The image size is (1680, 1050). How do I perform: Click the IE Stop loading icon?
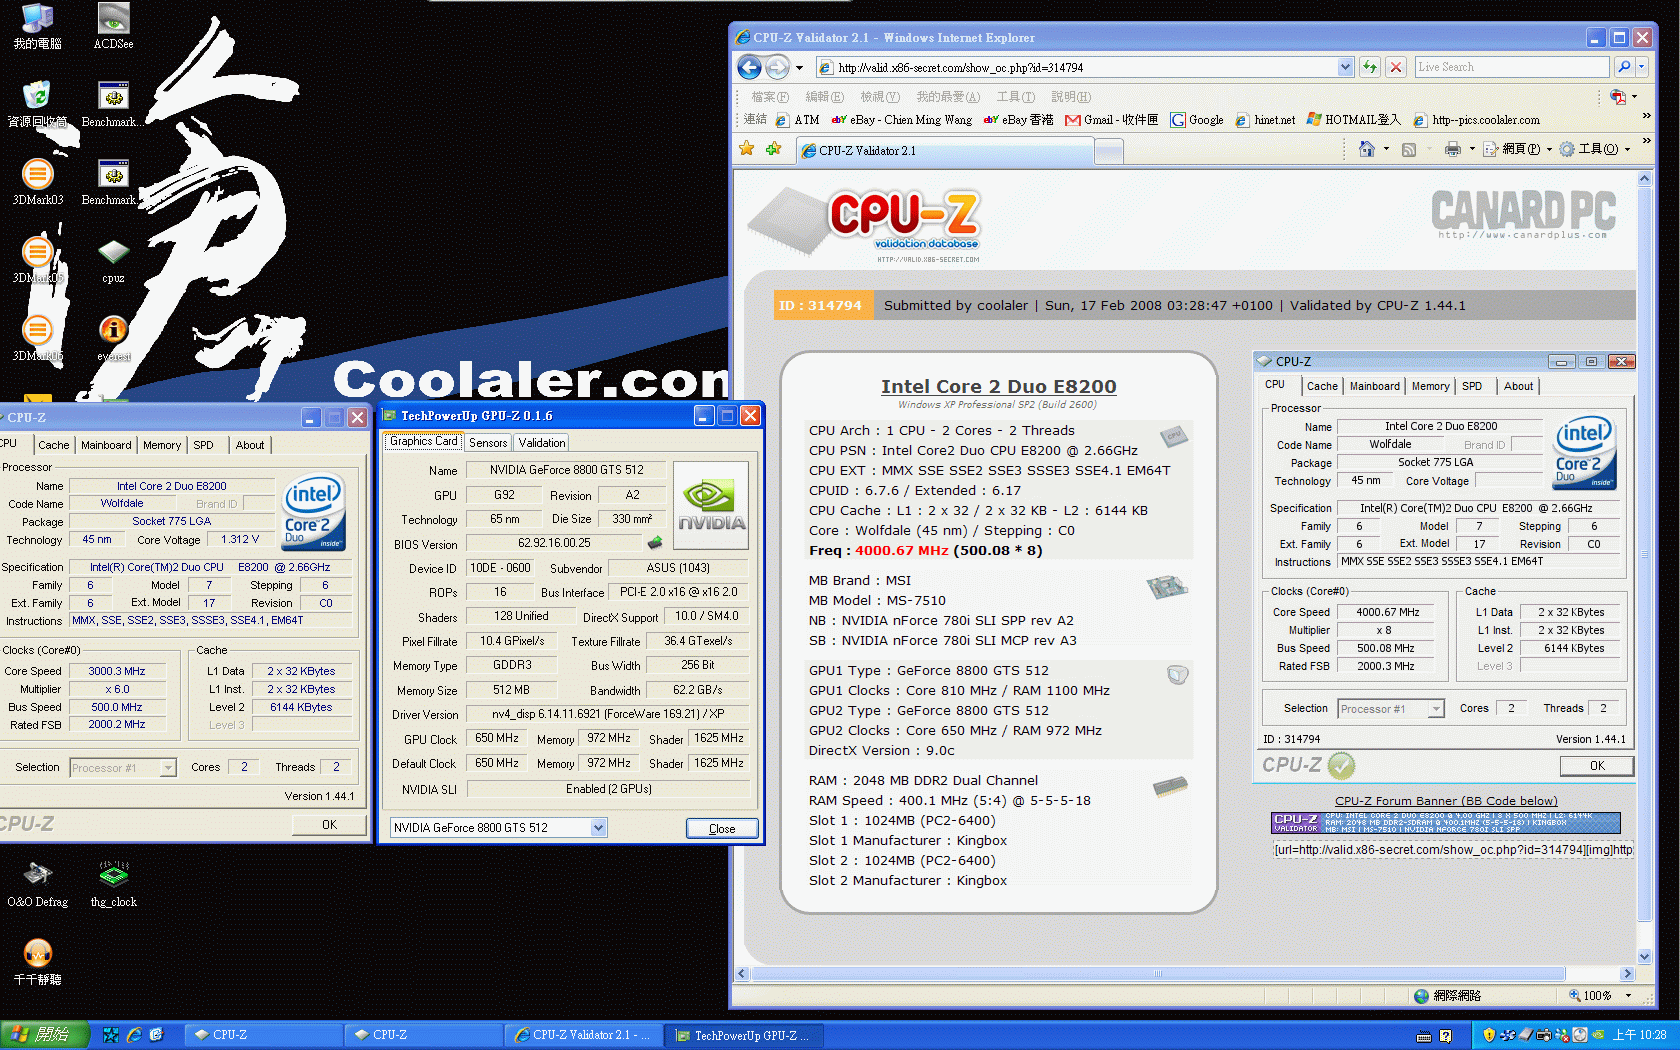(1394, 67)
